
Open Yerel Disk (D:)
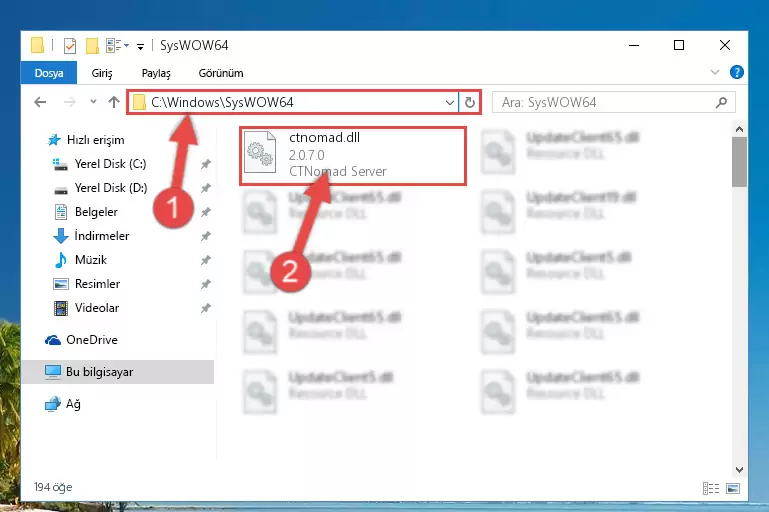coord(101,188)
